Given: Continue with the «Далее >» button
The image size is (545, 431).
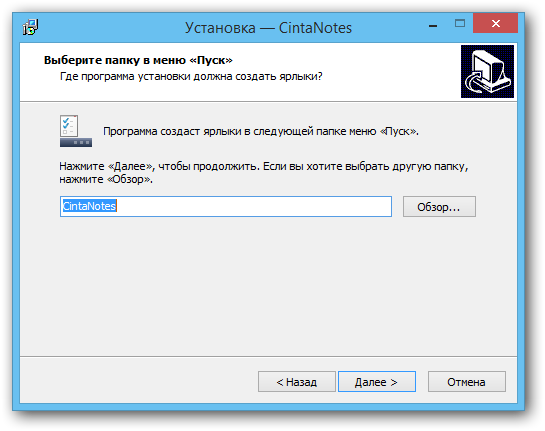Looking at the screenshot, I should pos(377,382).
